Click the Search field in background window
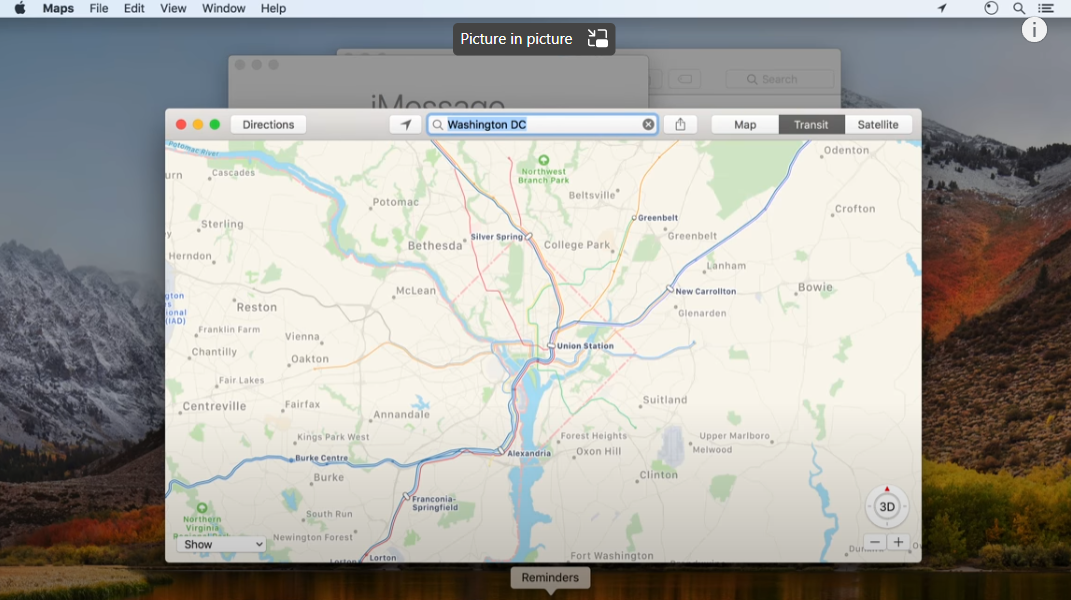Image resolution: width=1071 pixels, height=600 pixels. [779, 79]
